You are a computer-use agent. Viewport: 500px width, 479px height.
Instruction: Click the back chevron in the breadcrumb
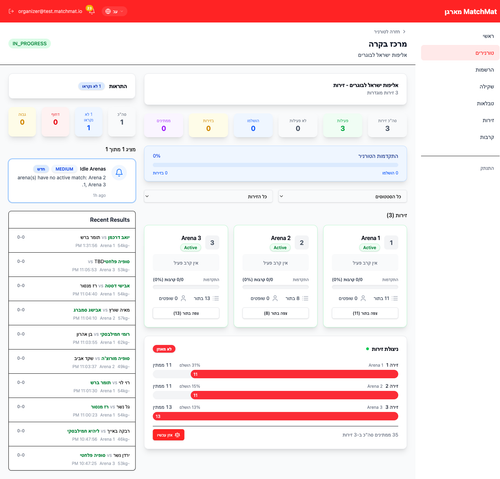click(x=404, y=32)
